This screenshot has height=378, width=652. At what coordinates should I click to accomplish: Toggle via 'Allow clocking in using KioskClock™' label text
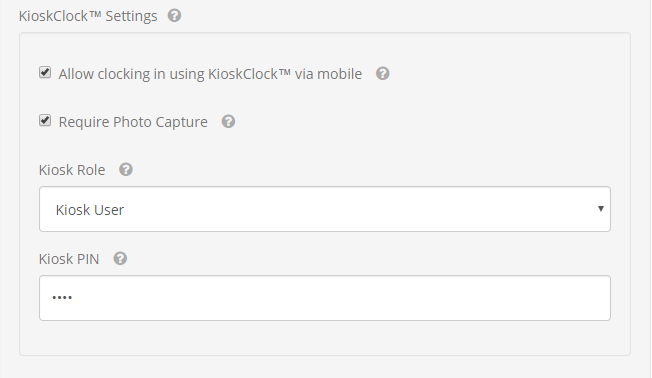point(210,74)
